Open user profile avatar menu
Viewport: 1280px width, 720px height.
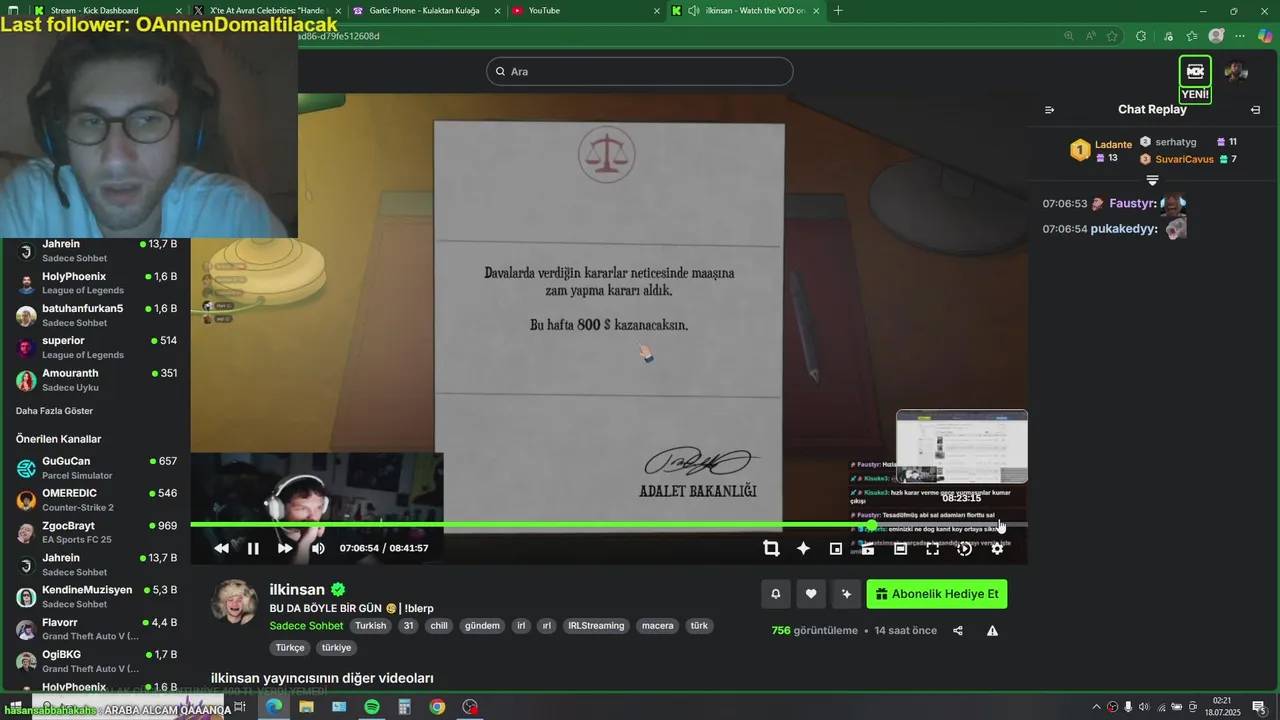[x=1237, y=72]
